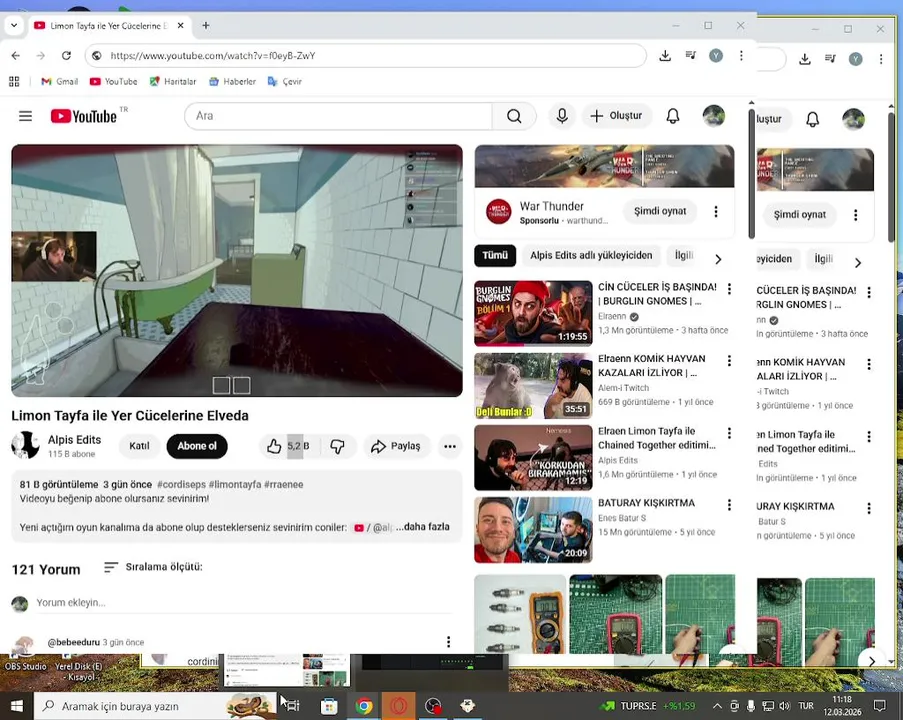Image resolution: width=903 pixels, height=720 pixels.
Task: Go to the YouTube home logo
Action: (84, 116)
